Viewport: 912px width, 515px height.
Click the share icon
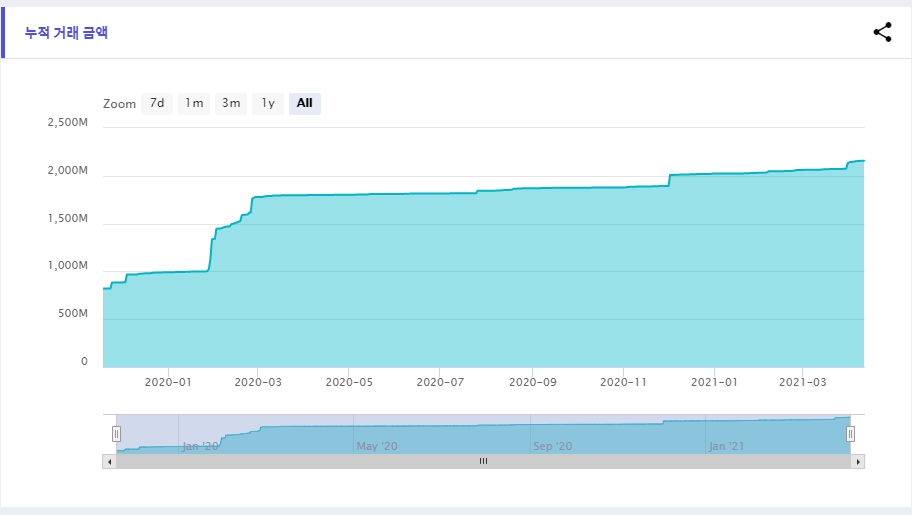(x=882, y=33)
